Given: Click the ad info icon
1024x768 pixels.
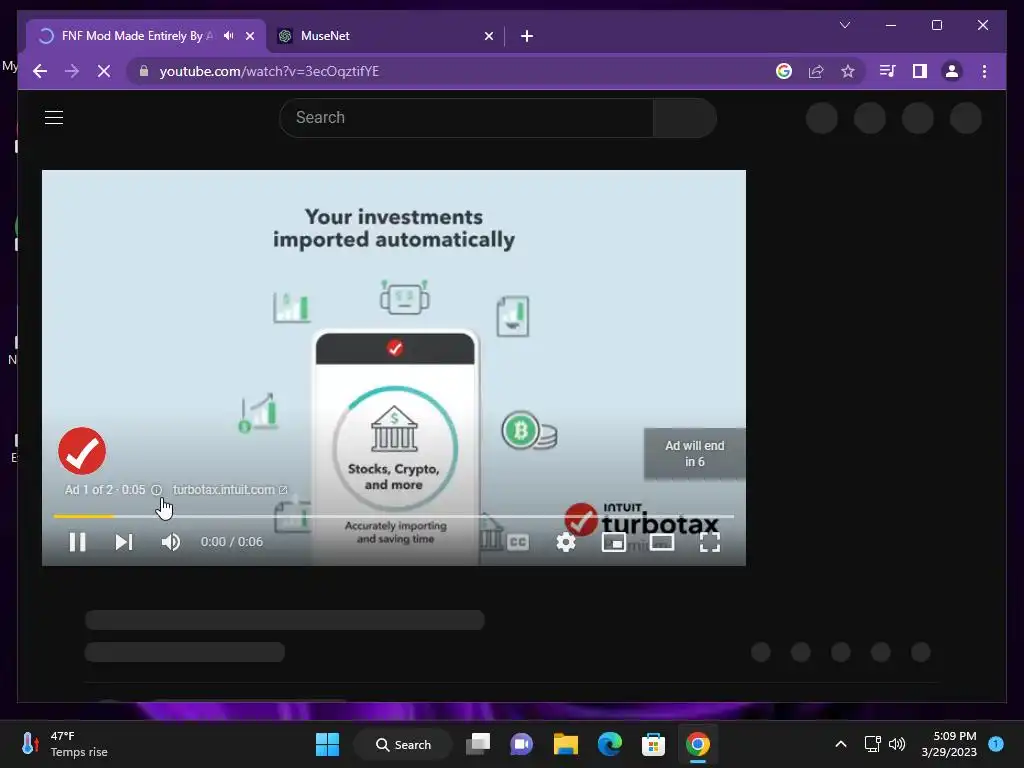Looking at the screenshot, I should (156, 490).
